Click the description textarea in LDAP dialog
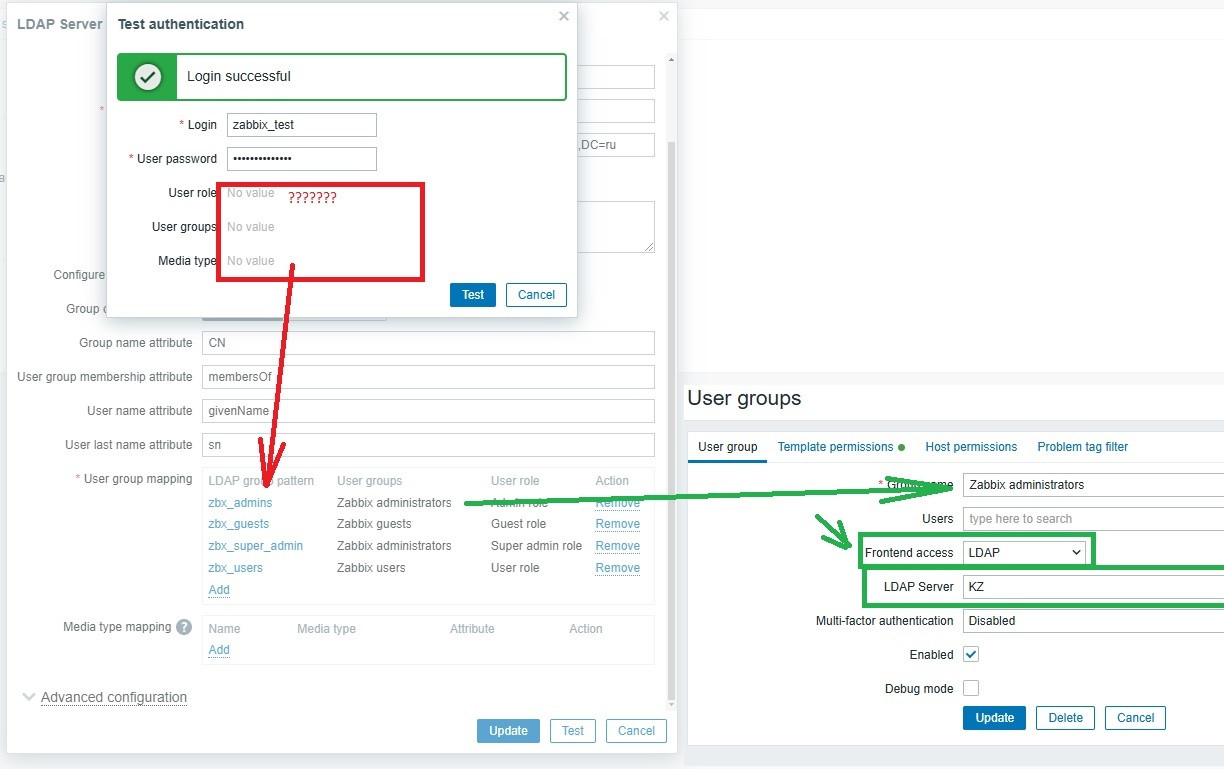Viewport: 1224px width, 769px height. coord(616,227)
